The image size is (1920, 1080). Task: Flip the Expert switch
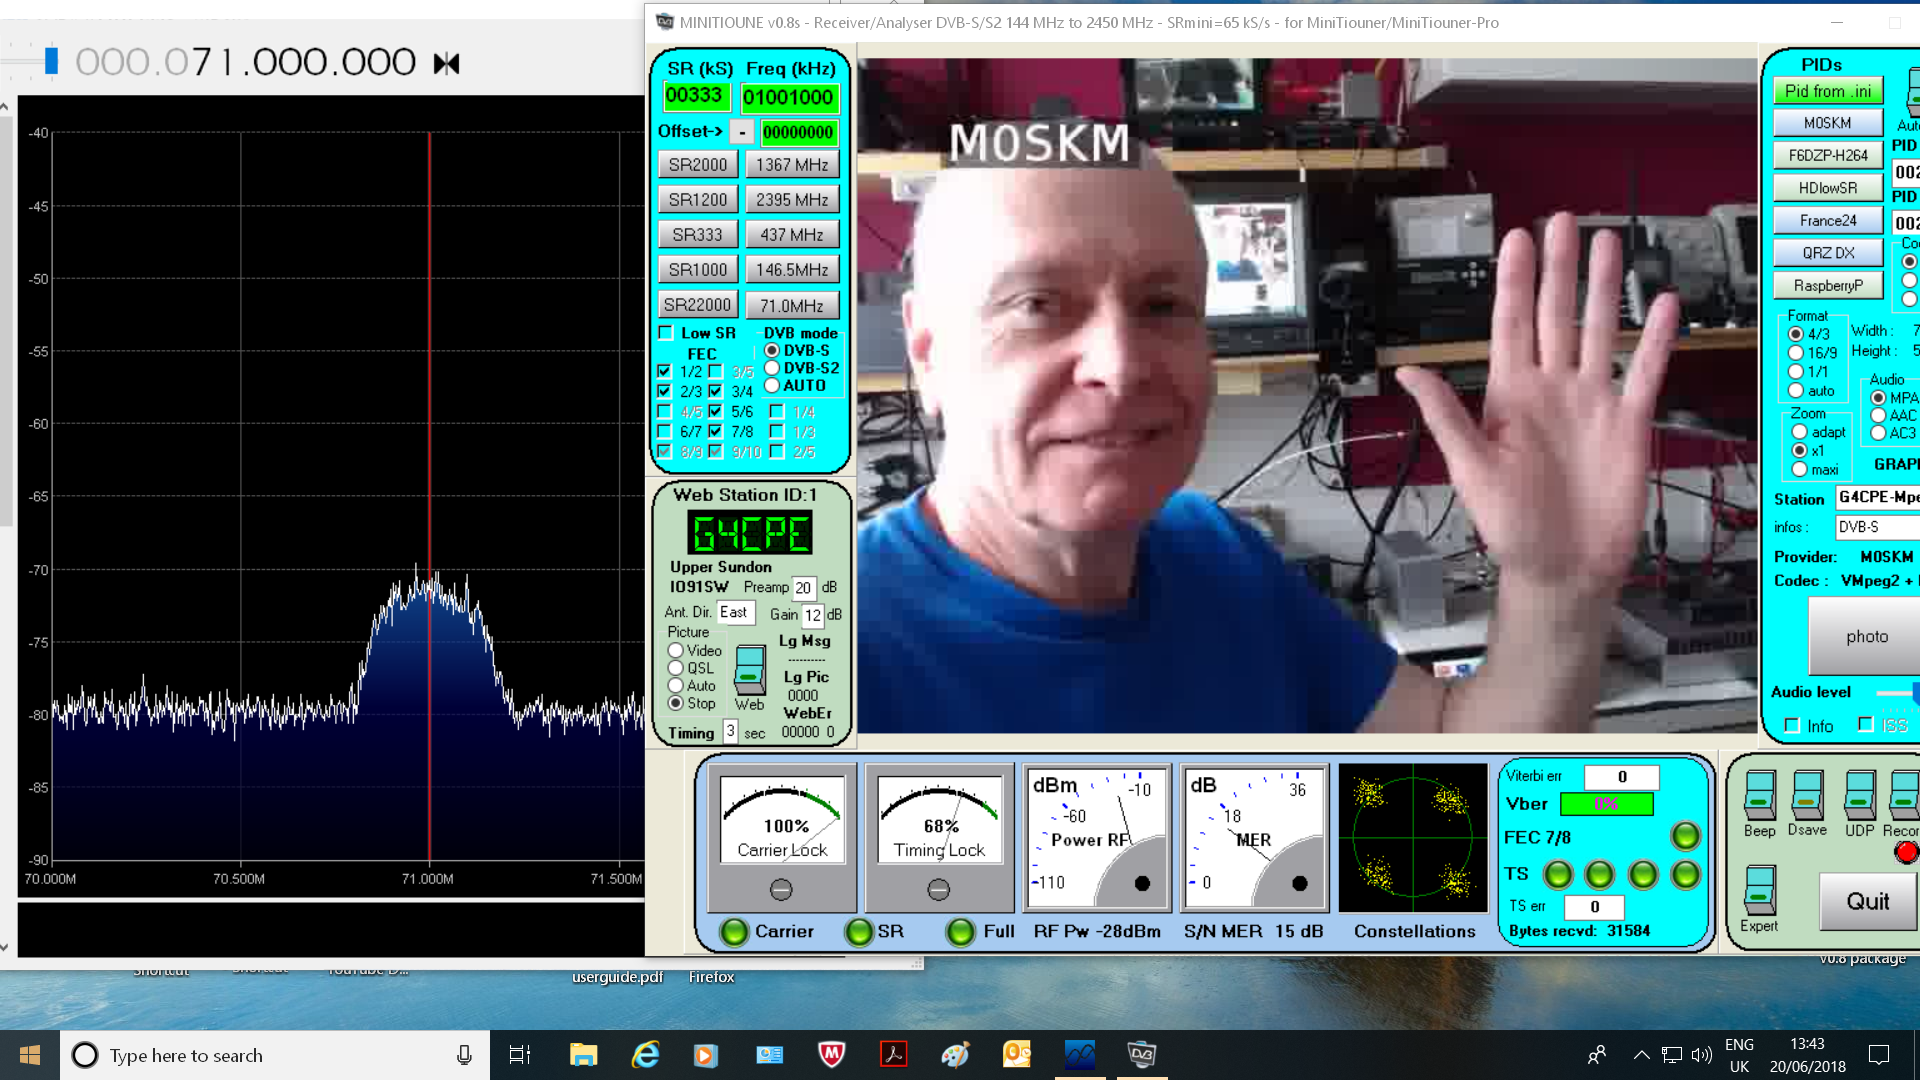1760,890
